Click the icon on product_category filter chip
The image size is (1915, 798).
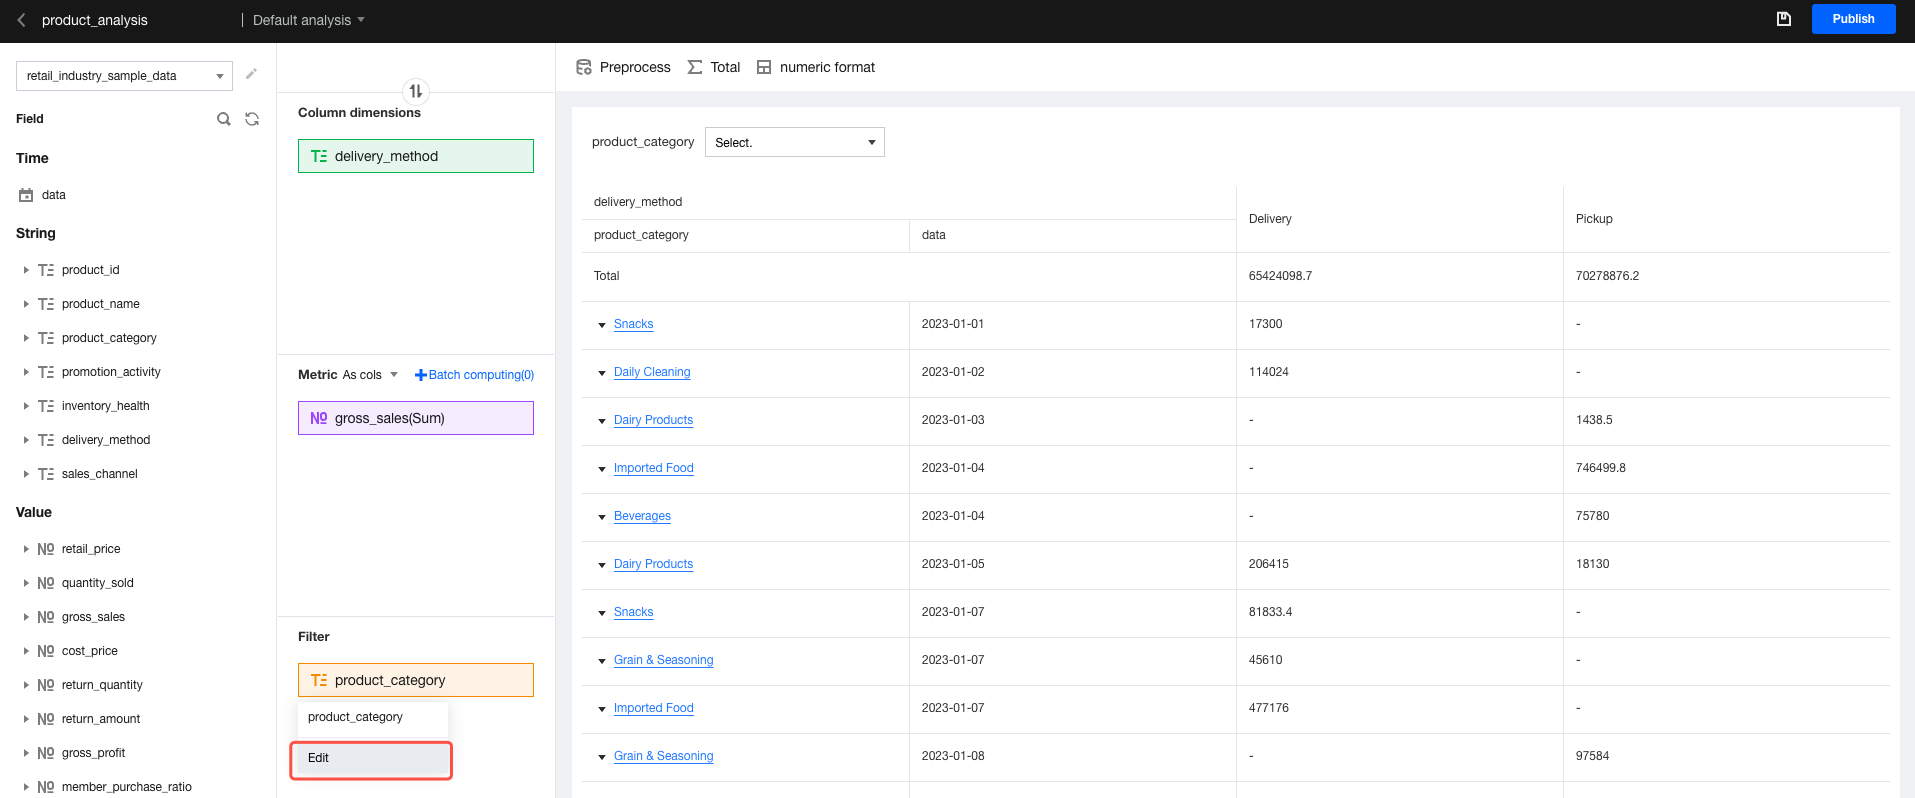[x=319, y=680]
